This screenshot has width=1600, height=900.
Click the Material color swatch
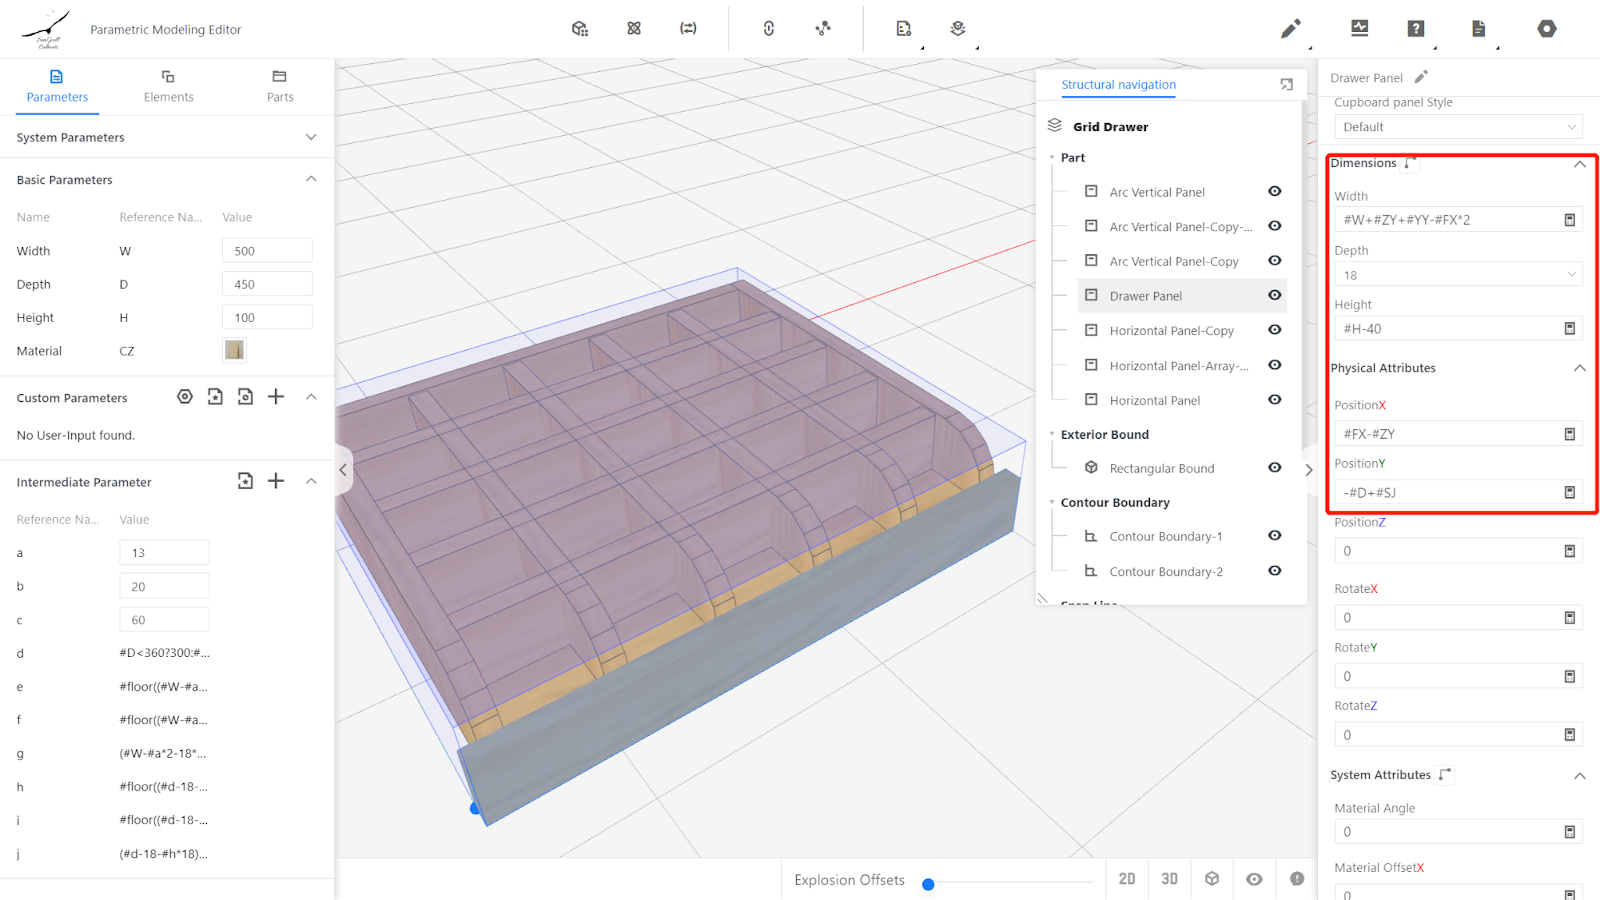(x=234, y=350)
